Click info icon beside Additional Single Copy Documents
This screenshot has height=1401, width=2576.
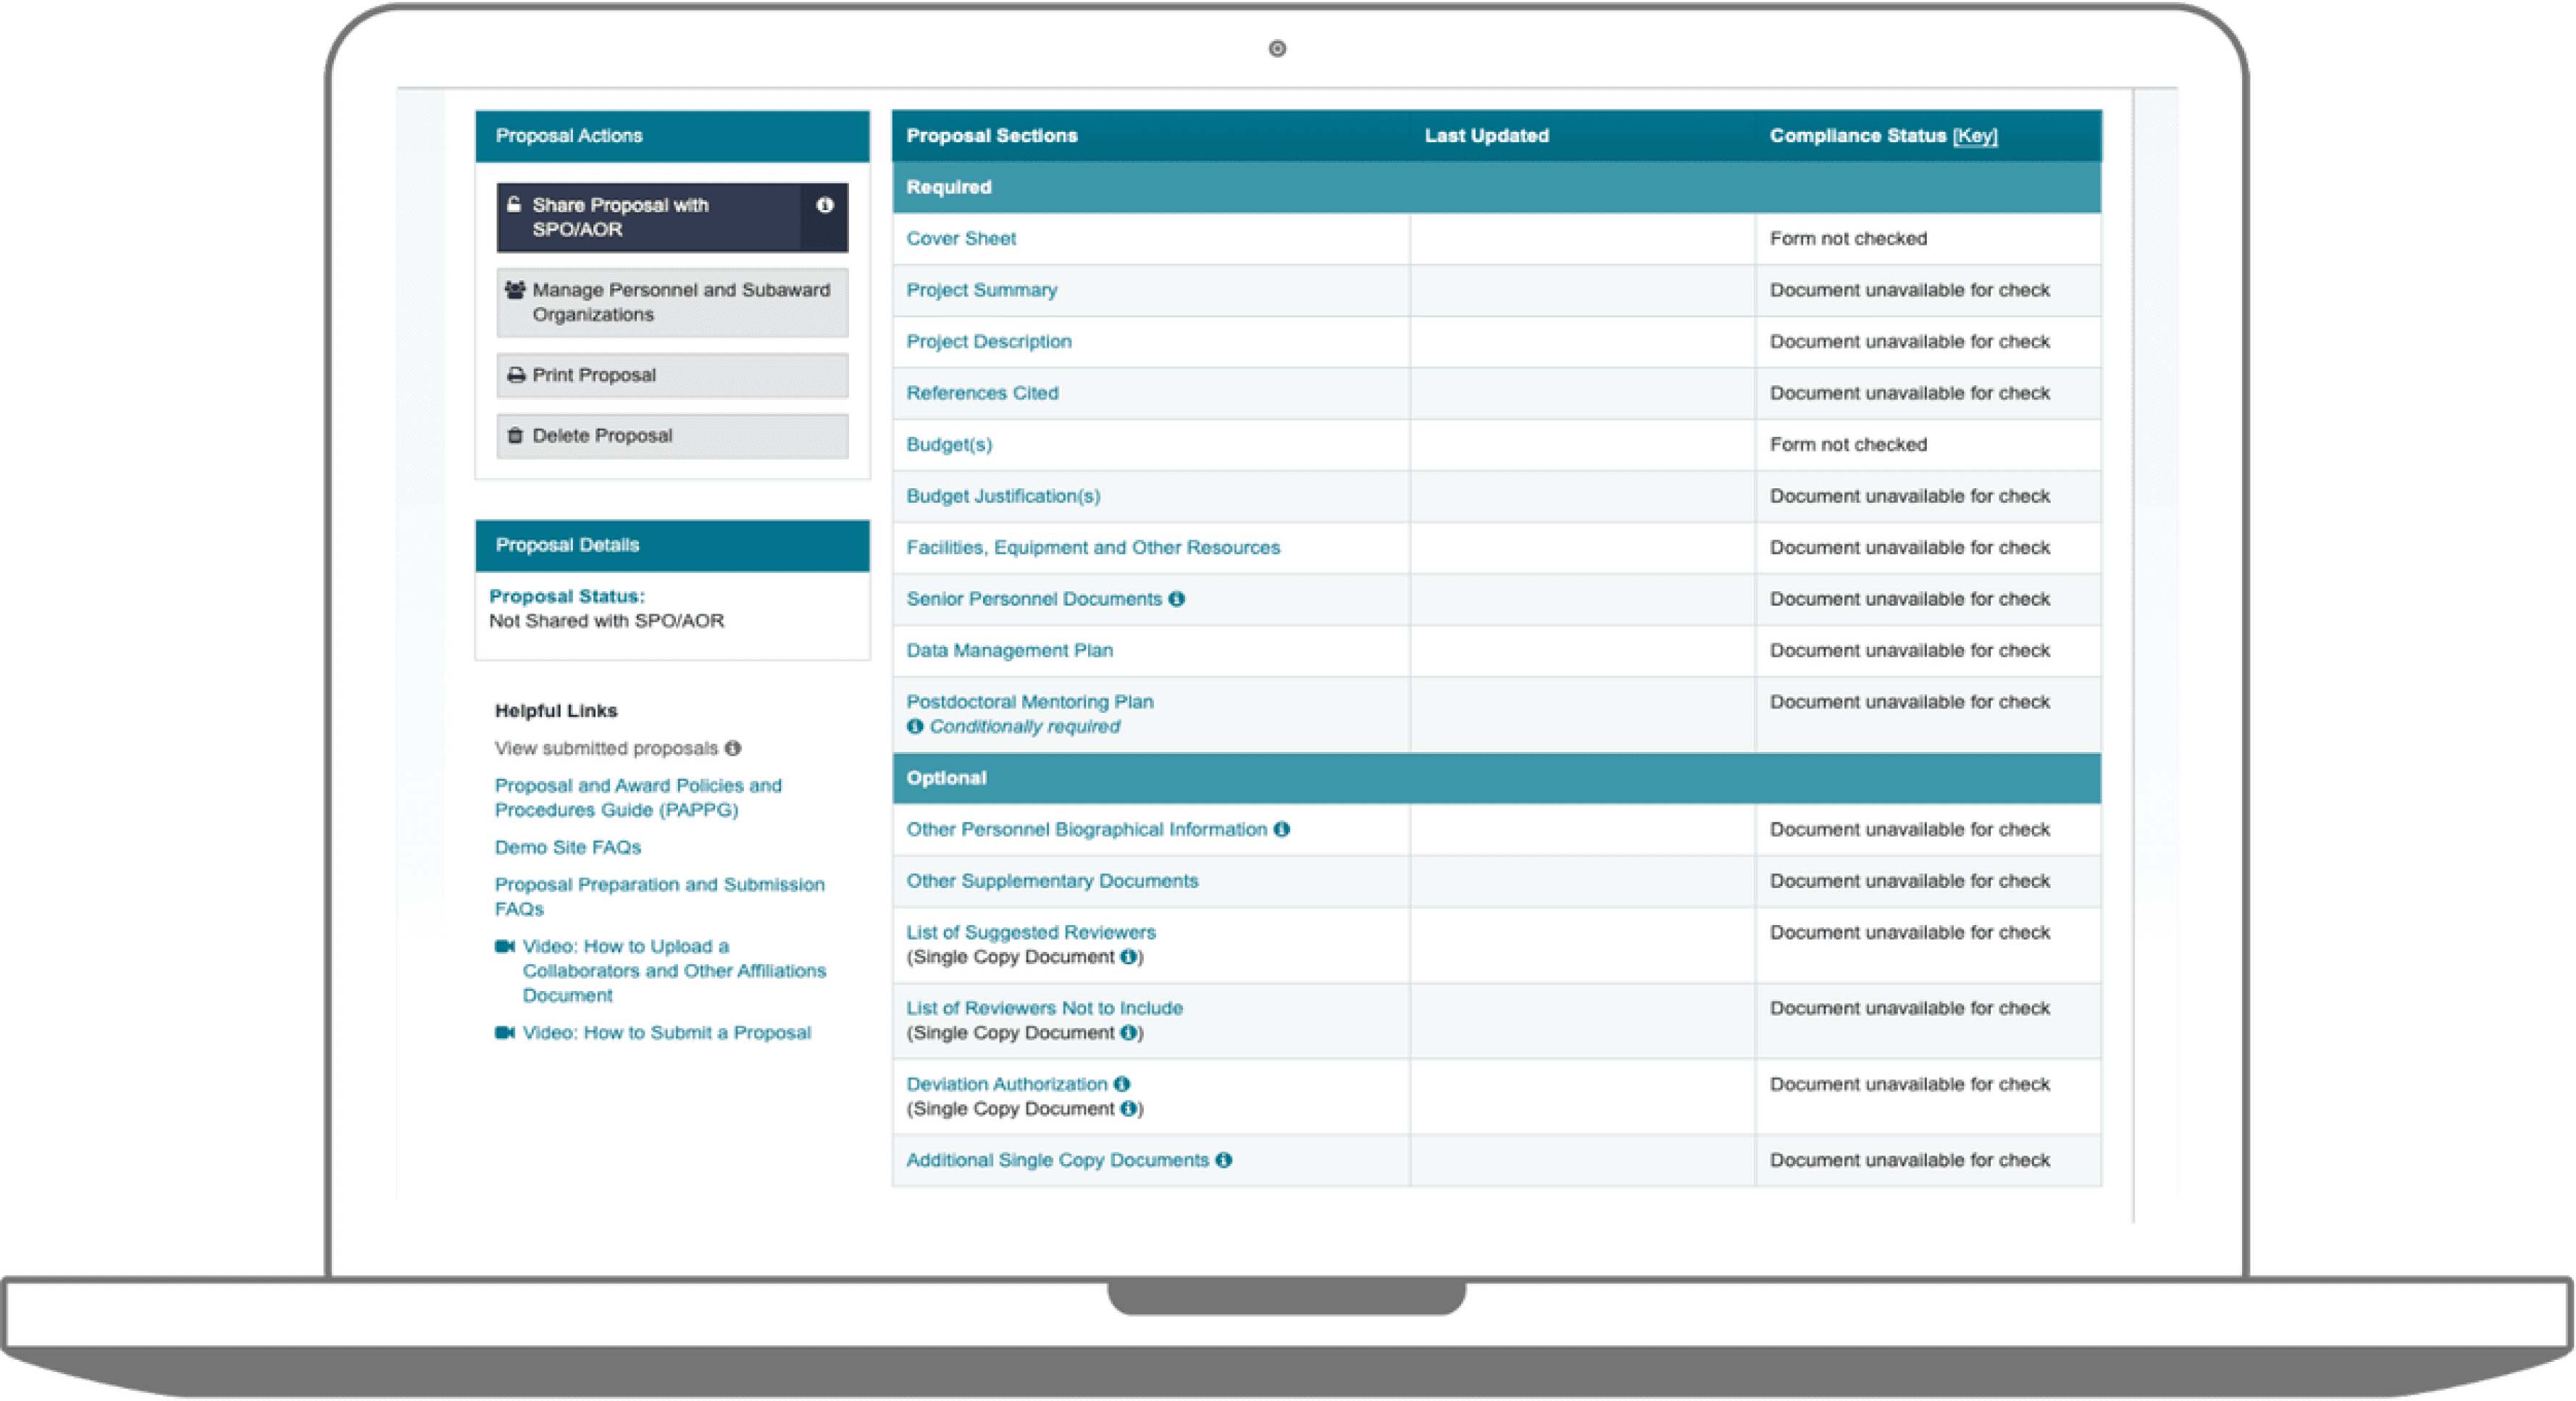click(x=1223, y=1160)
